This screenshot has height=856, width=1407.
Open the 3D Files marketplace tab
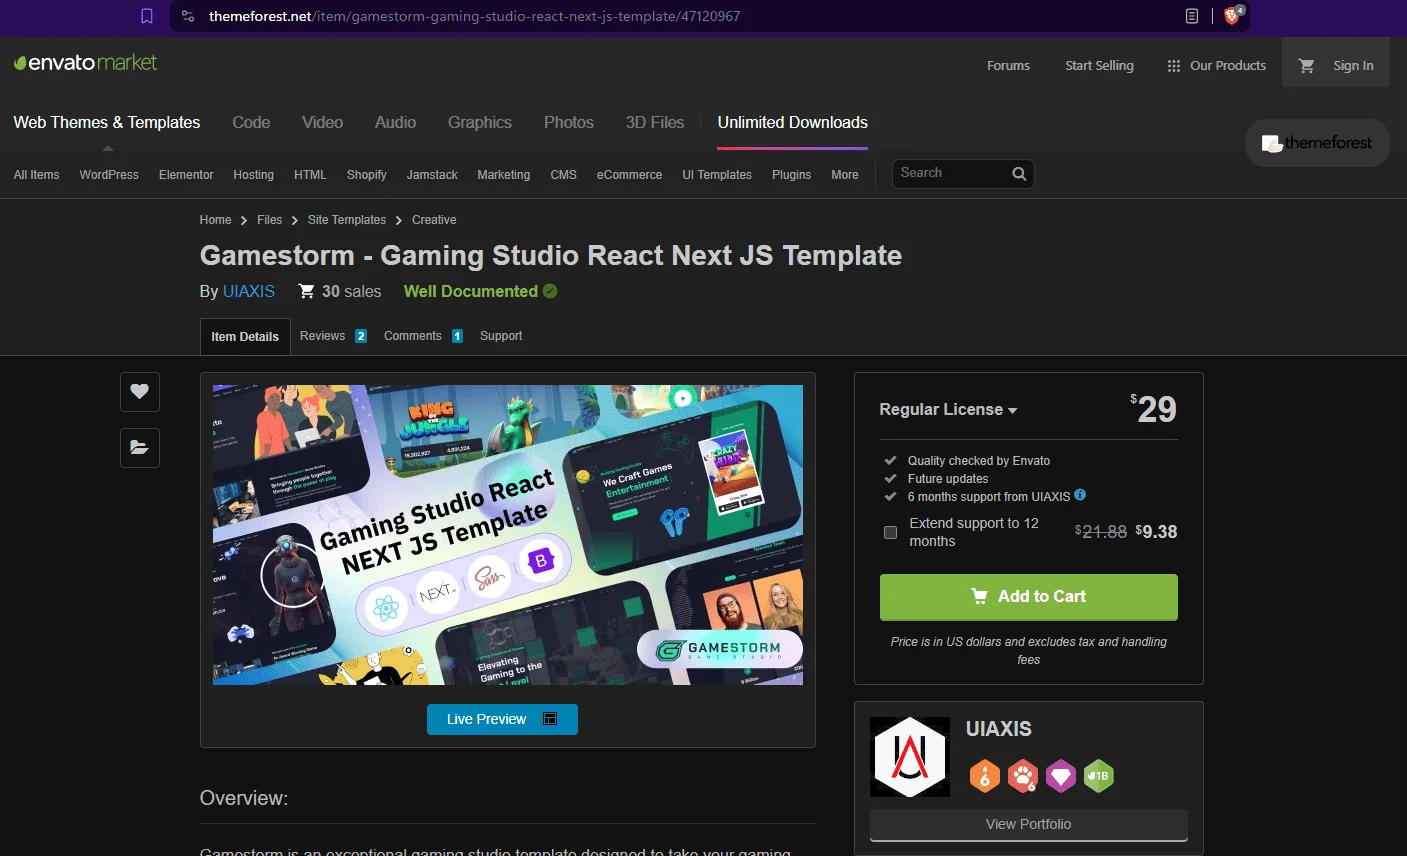click(655, 122)
